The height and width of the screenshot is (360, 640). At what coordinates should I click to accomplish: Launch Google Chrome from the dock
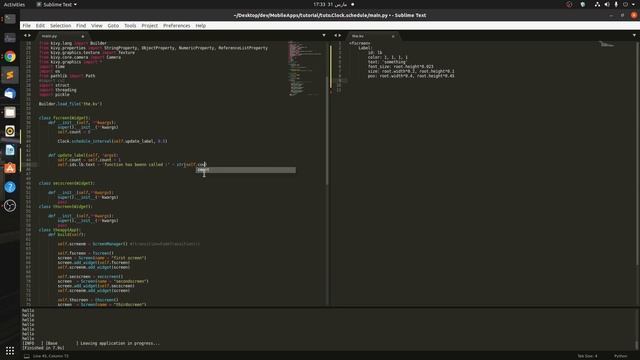(10, 57)
